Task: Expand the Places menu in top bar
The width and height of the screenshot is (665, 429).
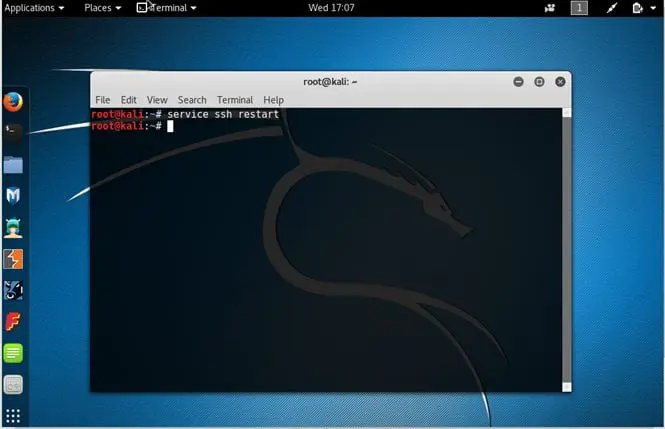Action: pos(103,8)
